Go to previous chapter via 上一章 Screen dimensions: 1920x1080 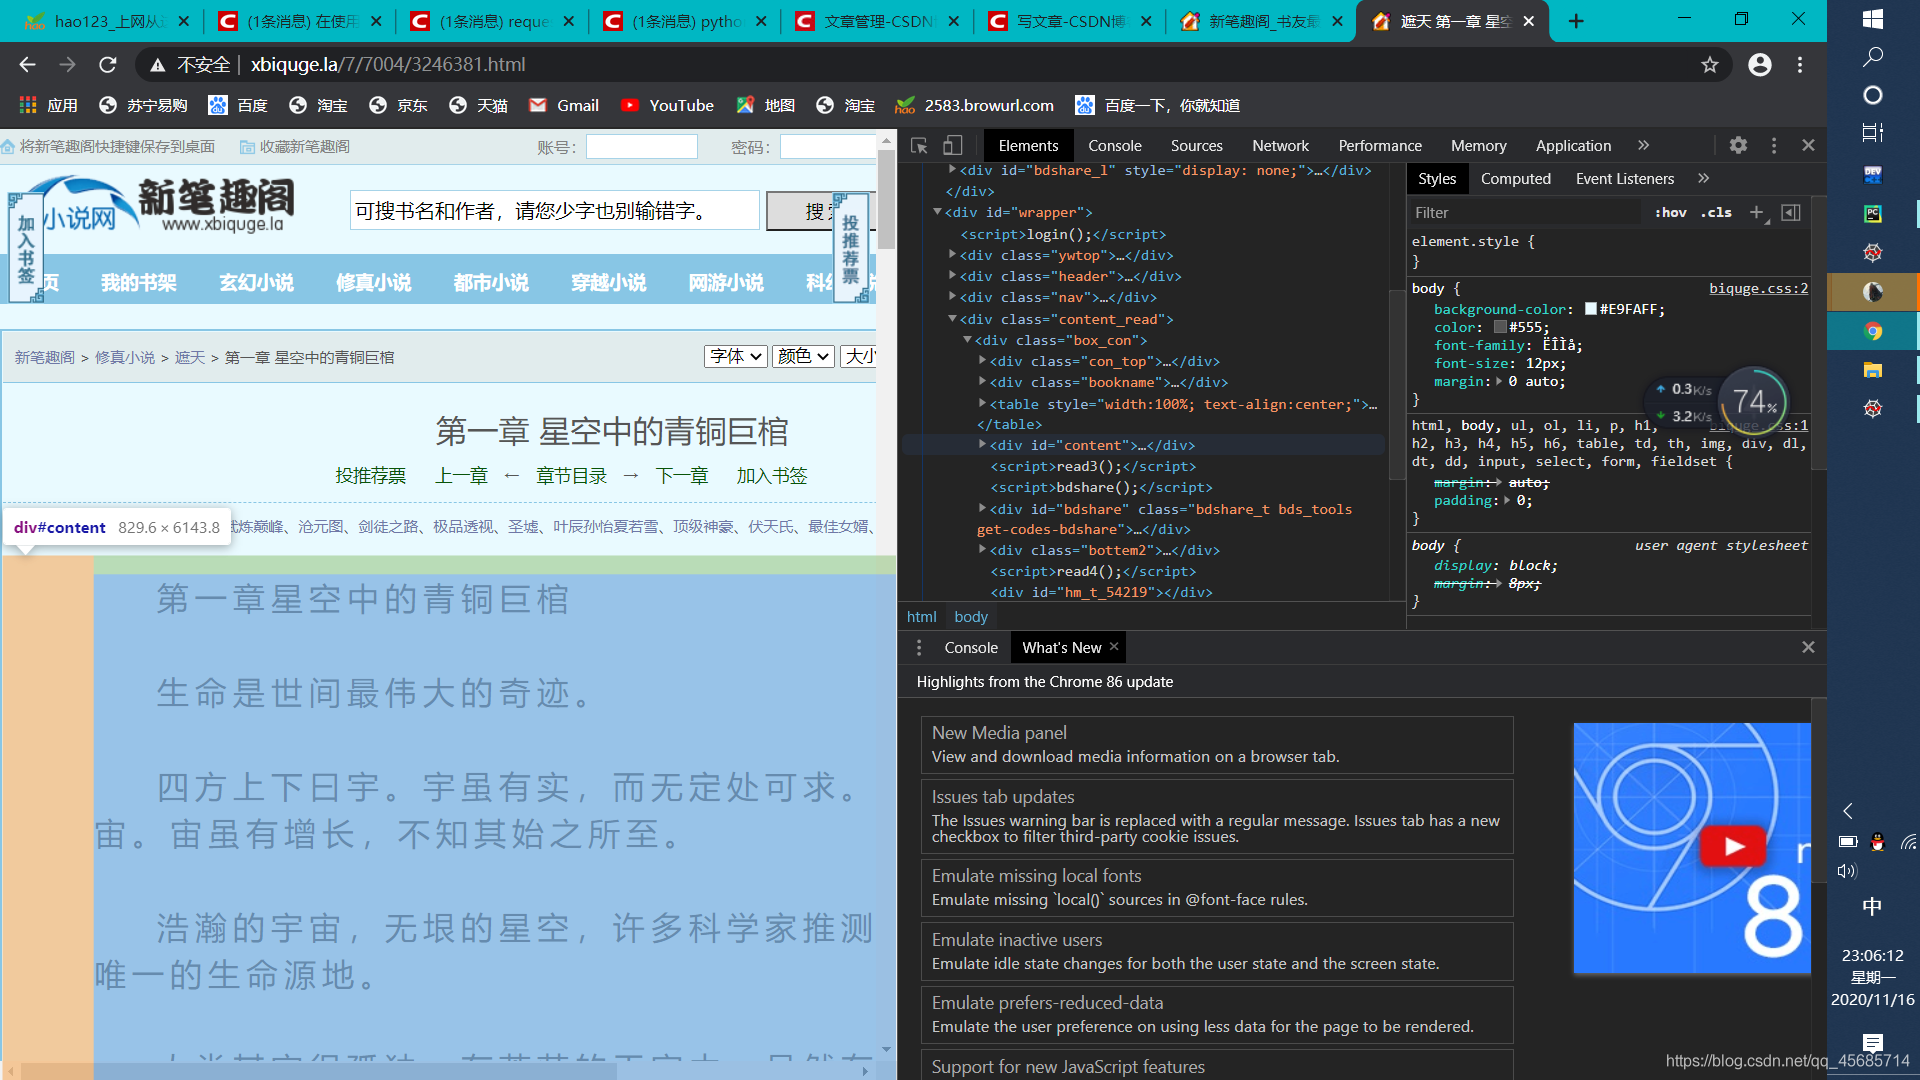461,476
